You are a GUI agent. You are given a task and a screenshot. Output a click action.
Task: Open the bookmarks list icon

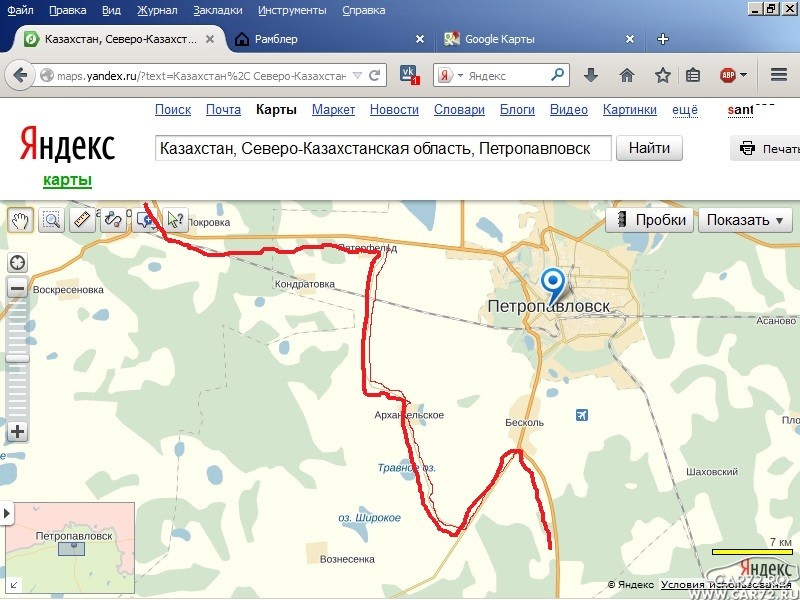tap(693, 76)
